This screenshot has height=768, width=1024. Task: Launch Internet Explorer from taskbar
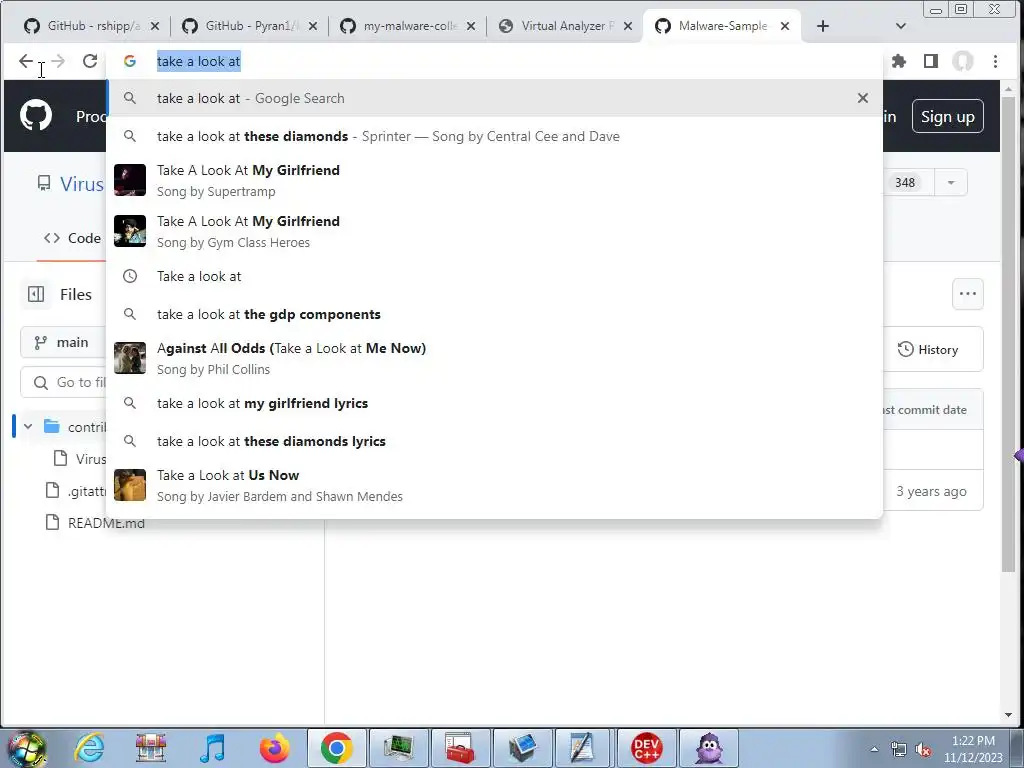tap(89, 748)
